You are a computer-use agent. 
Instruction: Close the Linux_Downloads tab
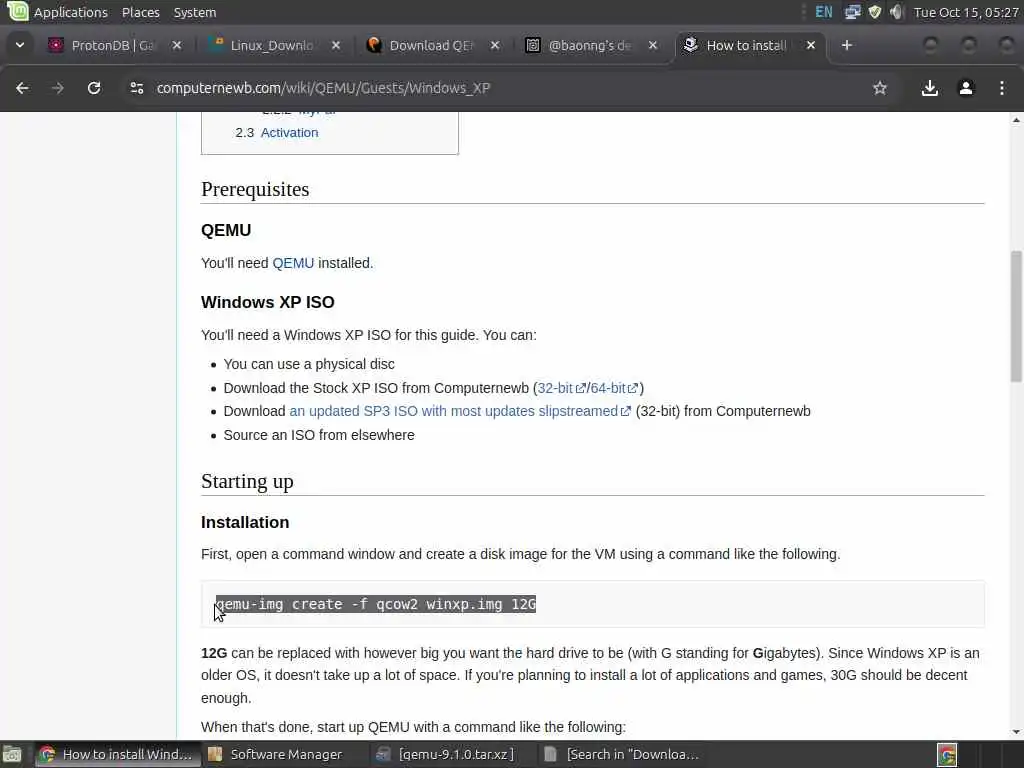(336, 45)
